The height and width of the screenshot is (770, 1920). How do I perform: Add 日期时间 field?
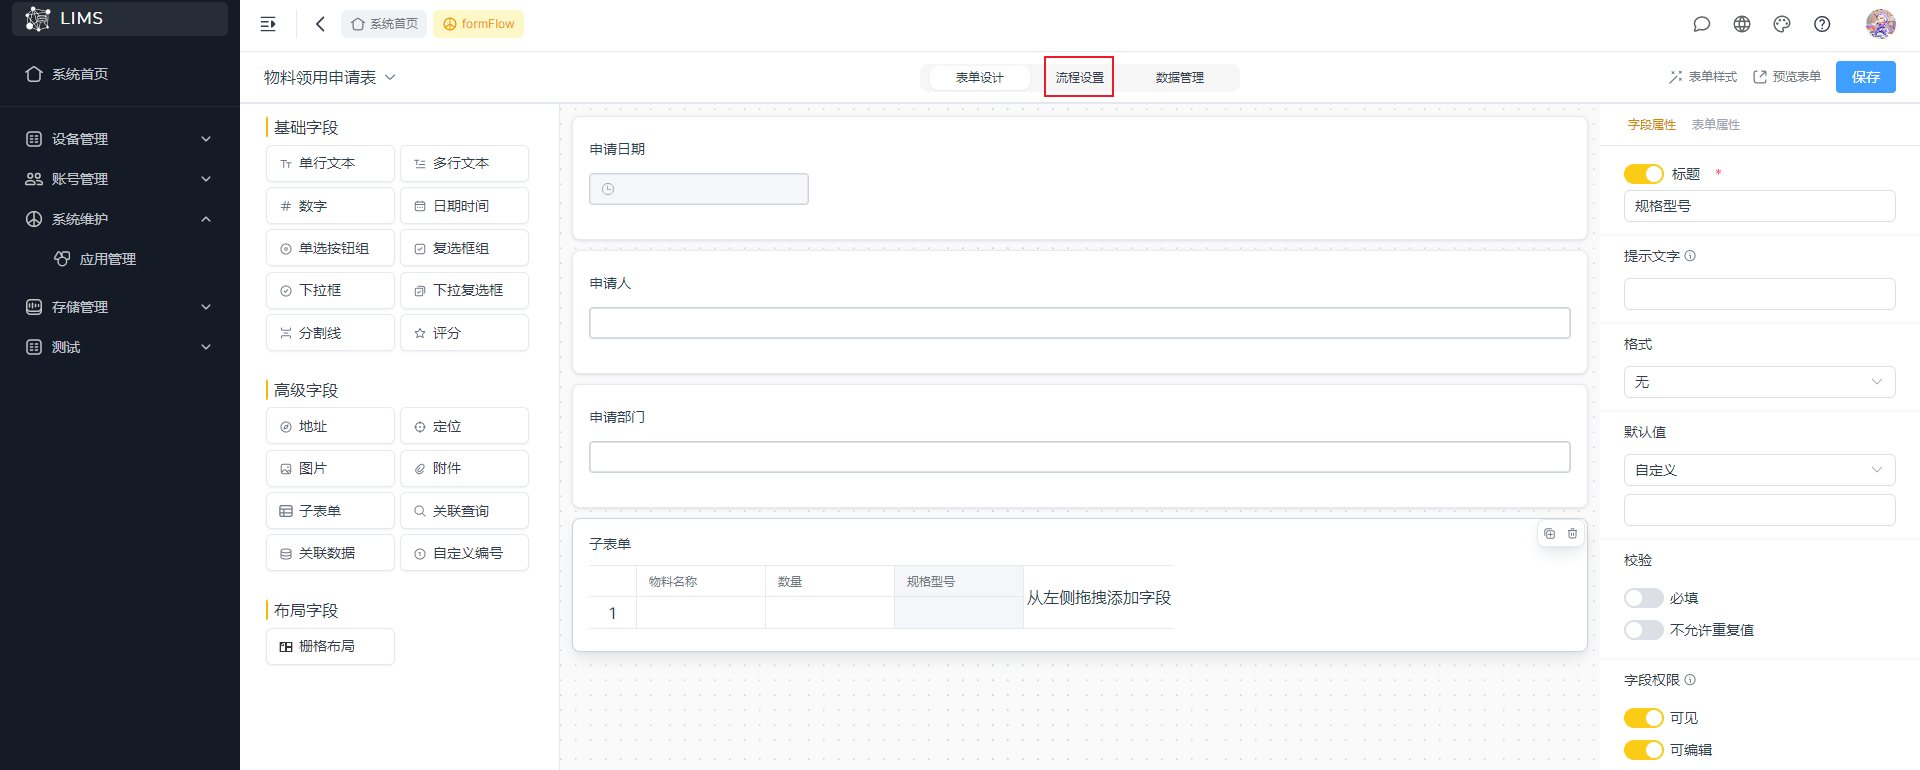coord(464,206)
